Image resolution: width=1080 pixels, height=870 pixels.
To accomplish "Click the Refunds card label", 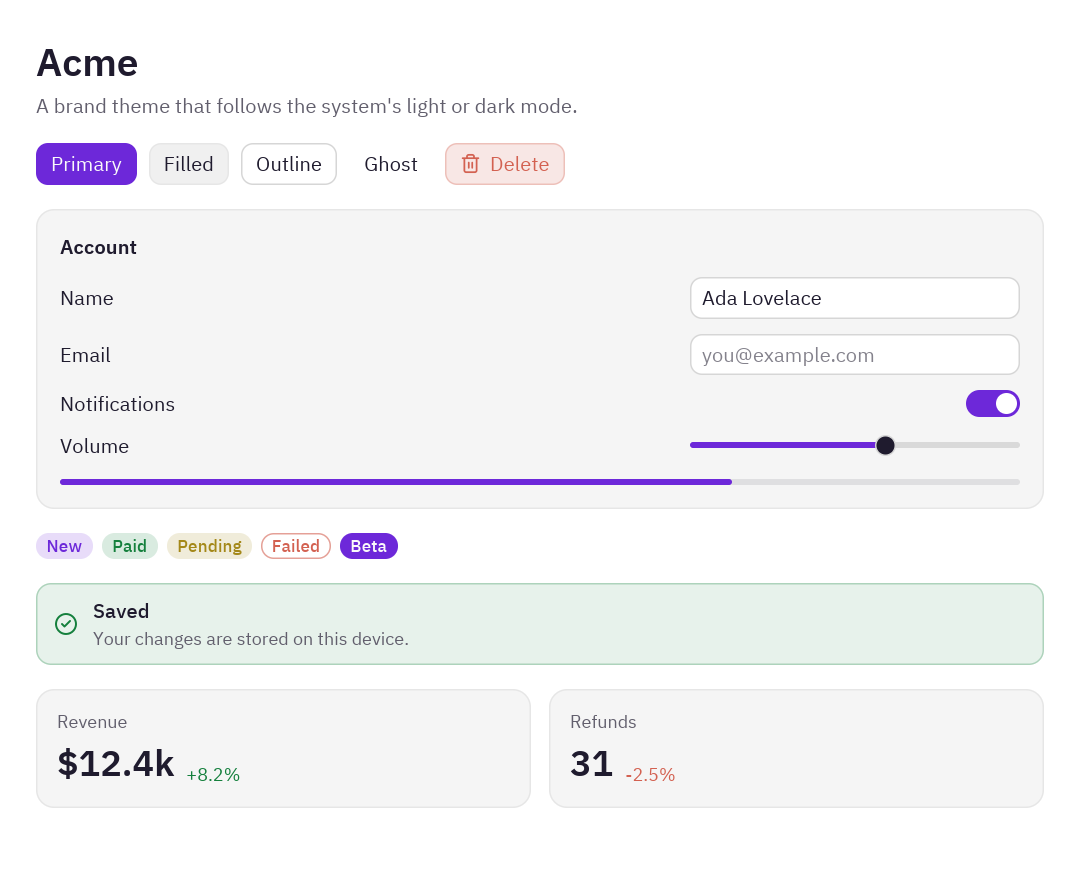I will click(x=603, y=722).
